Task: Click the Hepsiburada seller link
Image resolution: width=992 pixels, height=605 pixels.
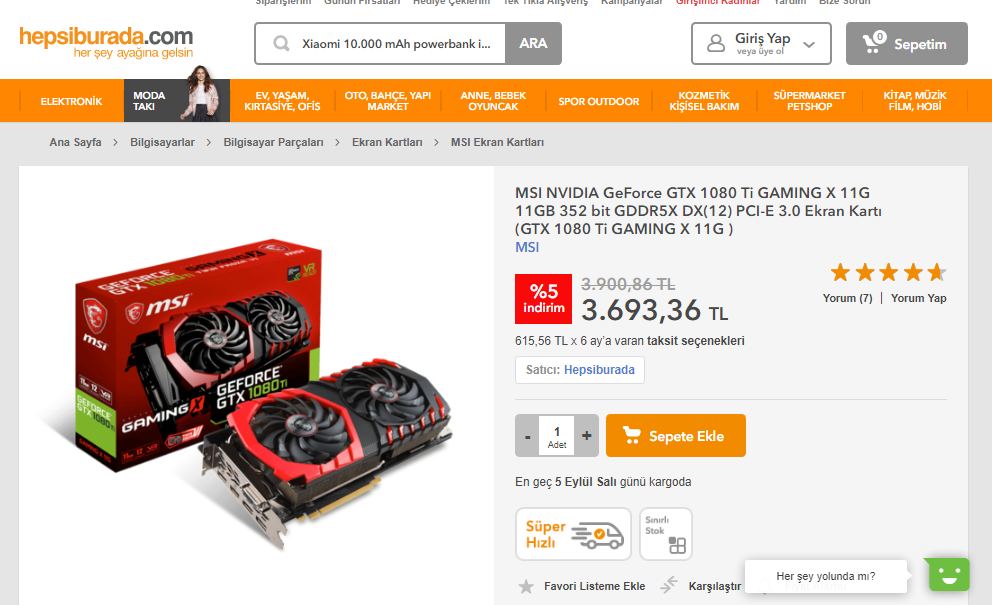Action: pos(598,370)
